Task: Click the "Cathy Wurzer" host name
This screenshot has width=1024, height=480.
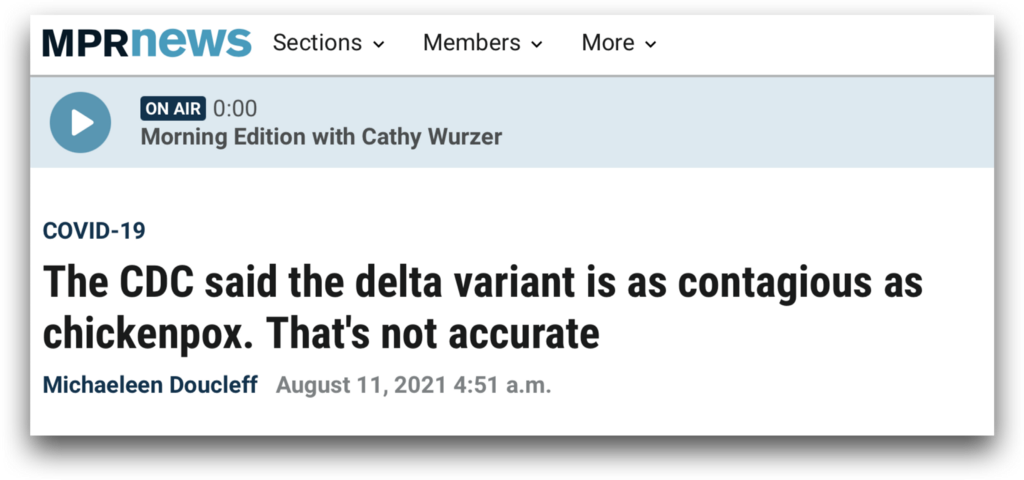Action: coord(431,136)
